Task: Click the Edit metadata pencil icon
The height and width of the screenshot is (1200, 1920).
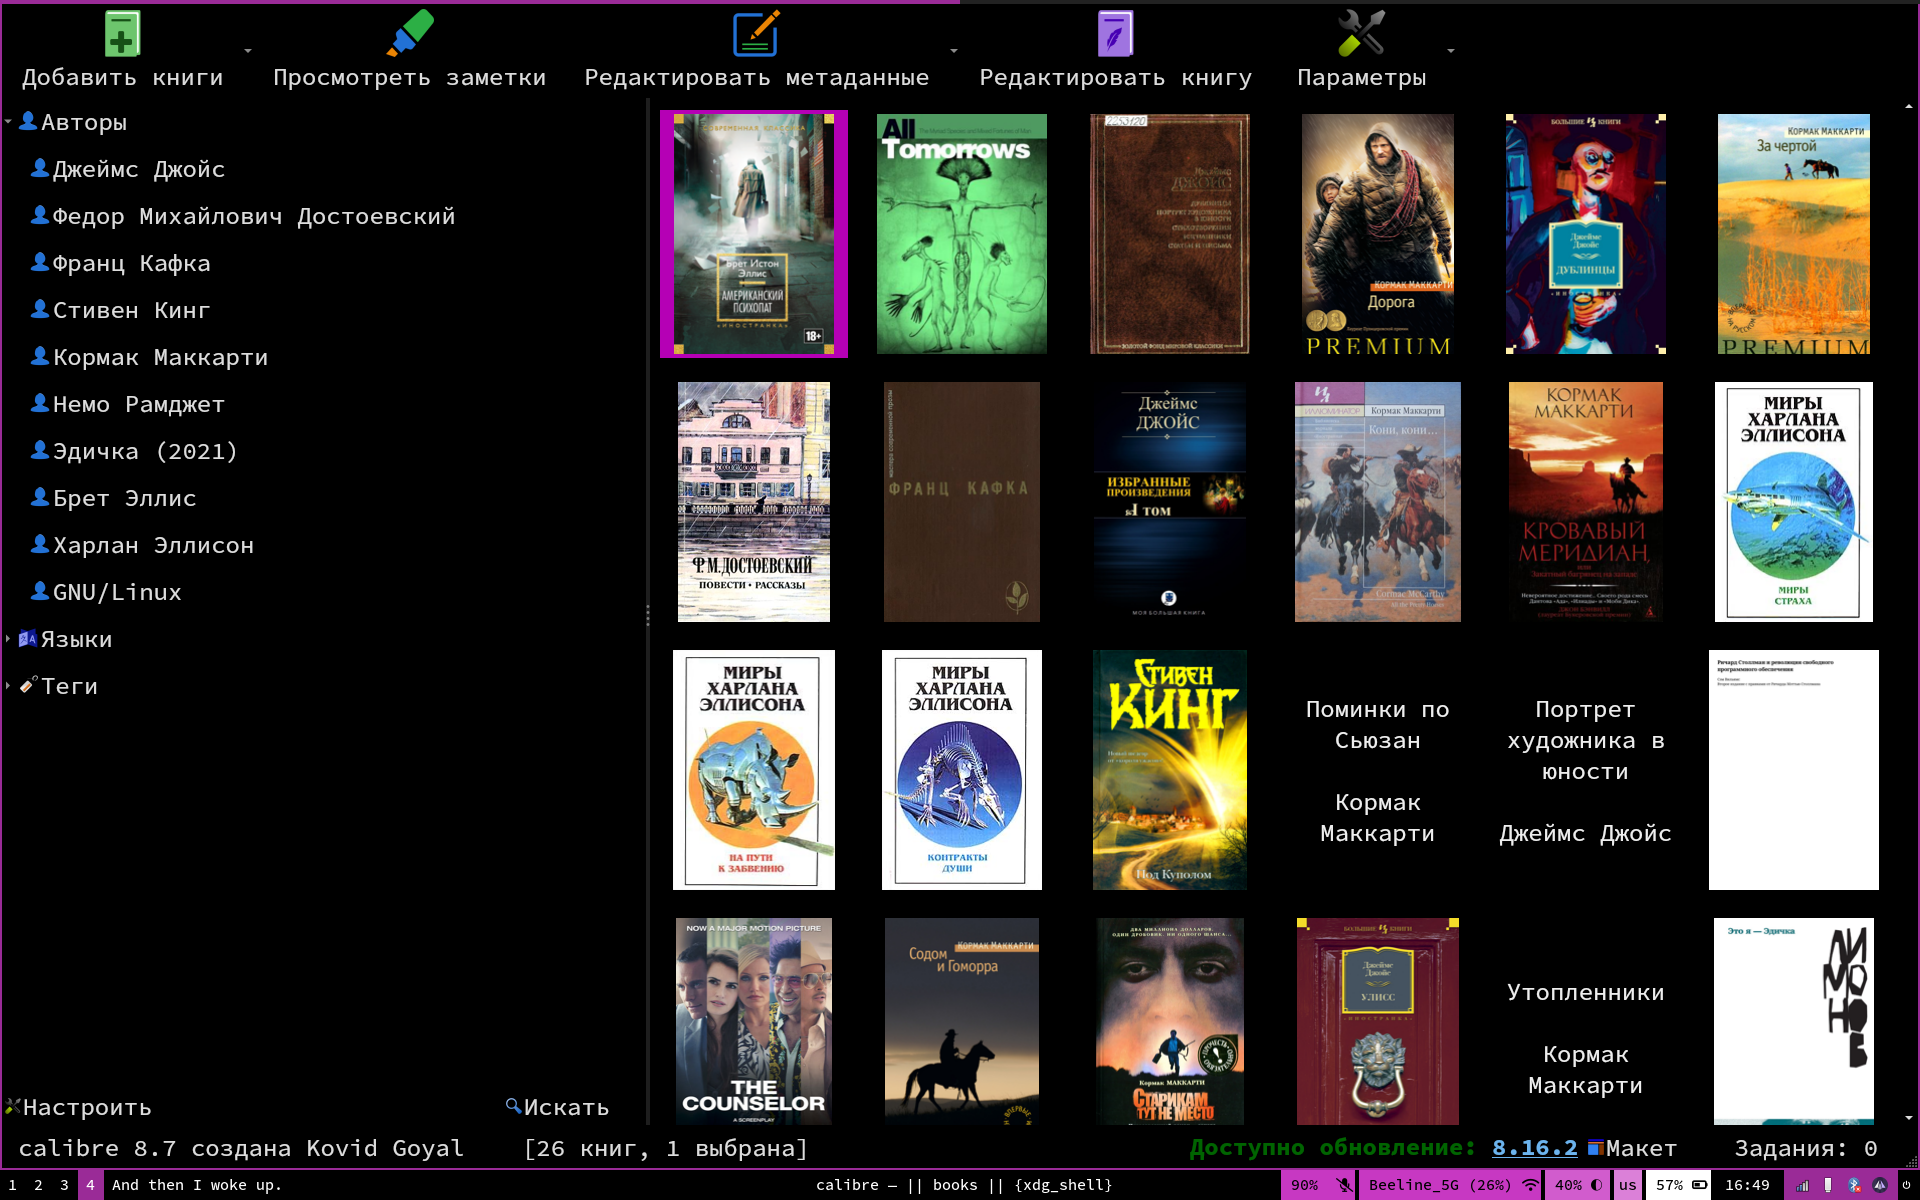Action: (756, 34)
